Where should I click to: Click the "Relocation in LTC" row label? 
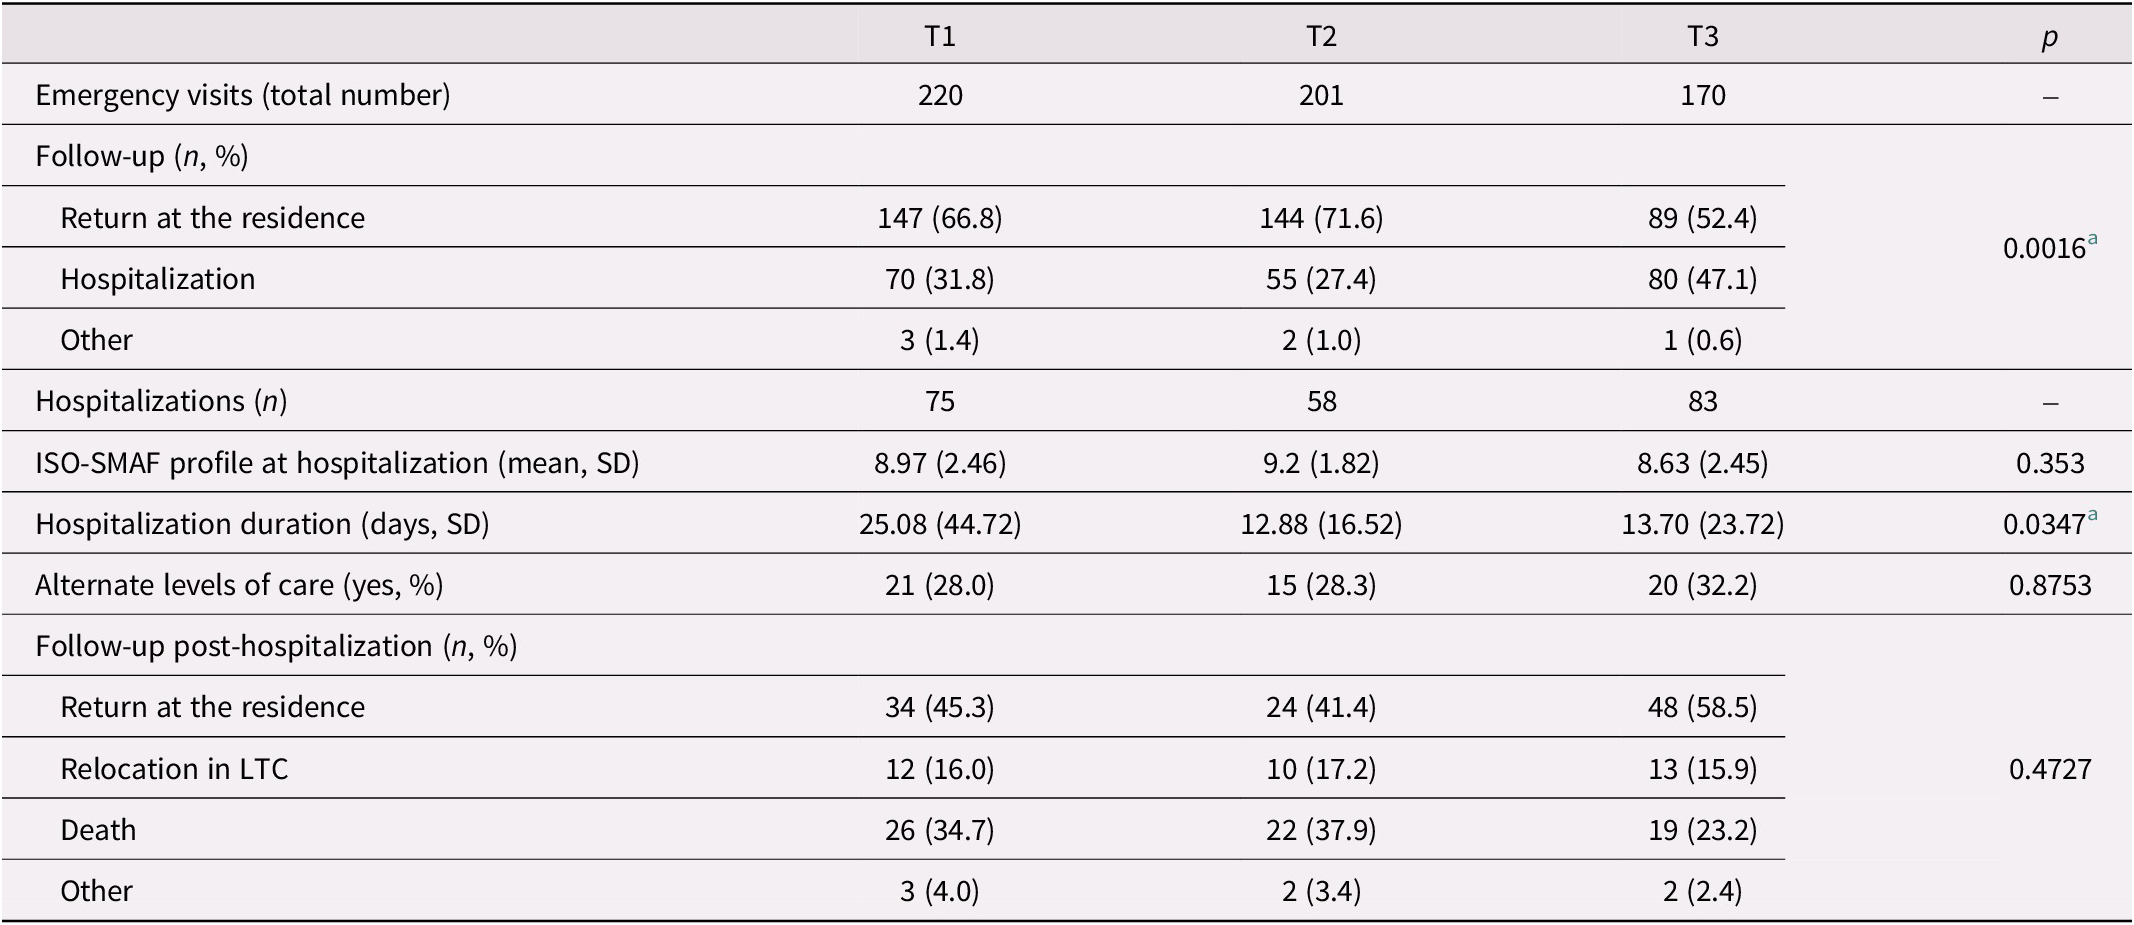(x=174, y=769)
